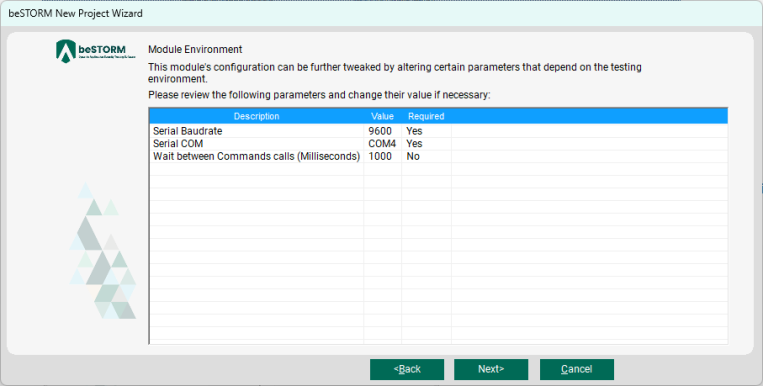
Task: Click No in Wait between Commands row
Action: pyautogui.click(x=413, y=156)
